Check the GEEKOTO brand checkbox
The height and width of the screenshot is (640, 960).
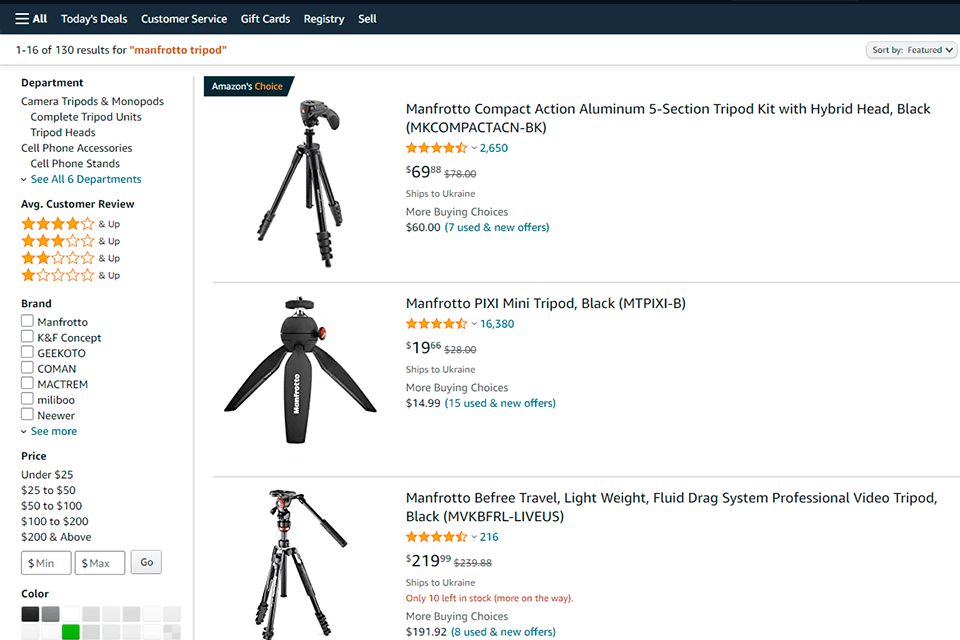pyautogui.click(x=27, y=352)
